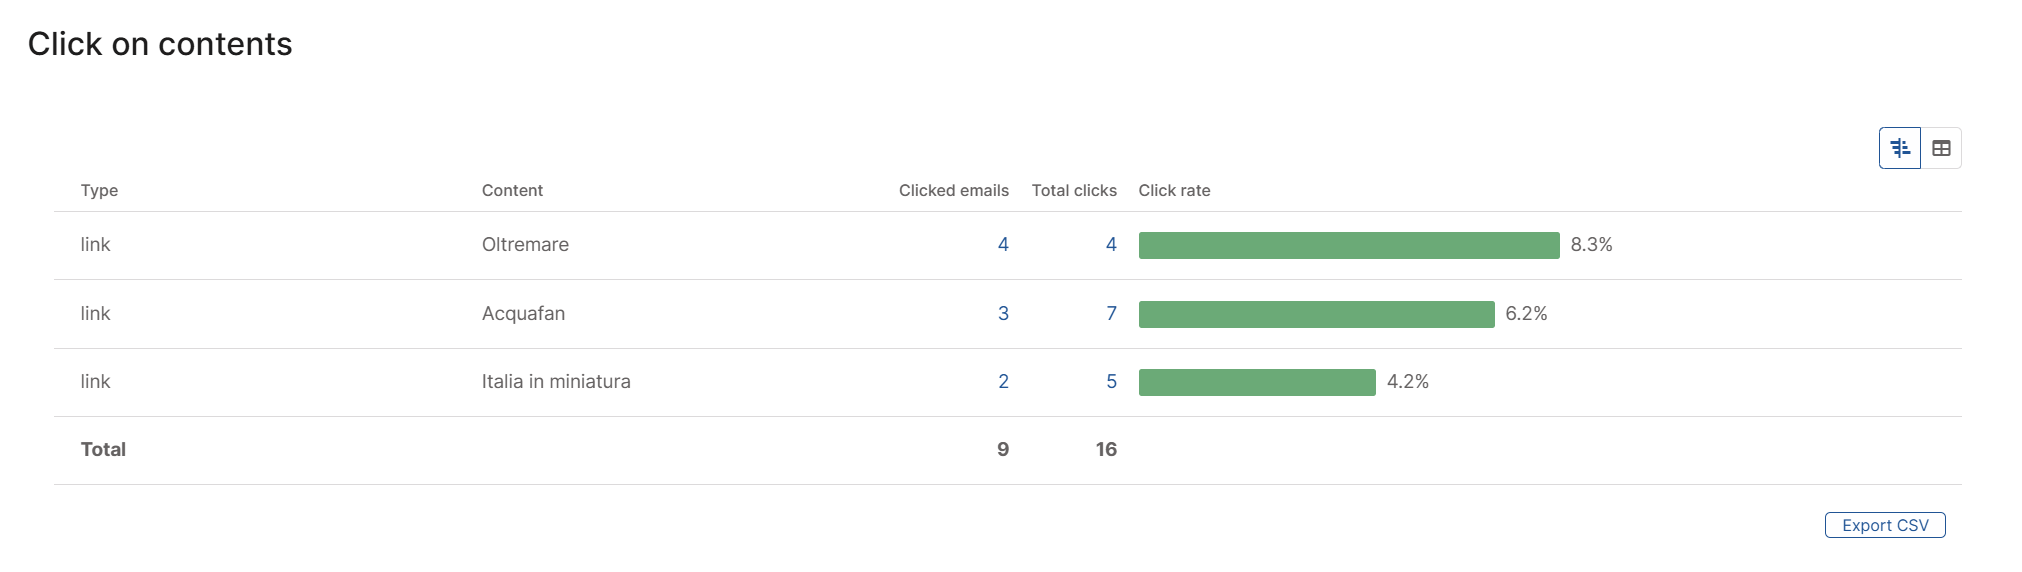
Task: Open clicked emails count 4 for Oltremare
Action: pos(1003,244)
